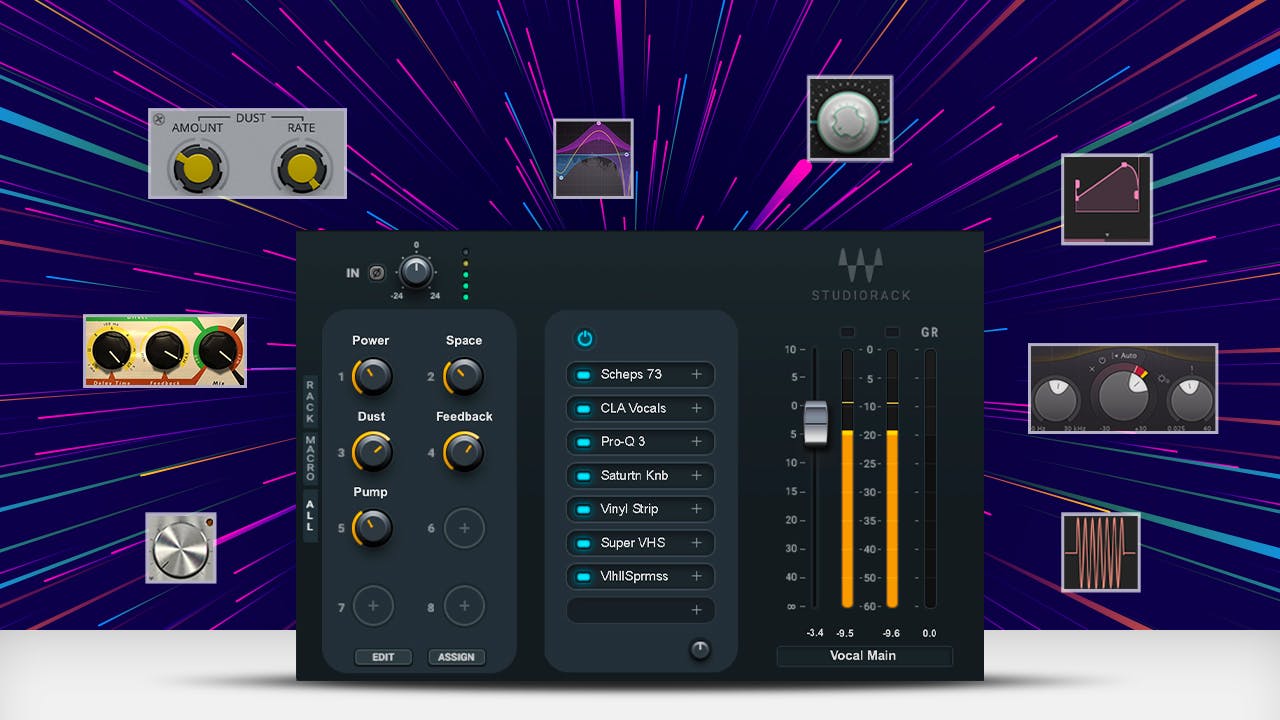Click the EDIT button

383,657
